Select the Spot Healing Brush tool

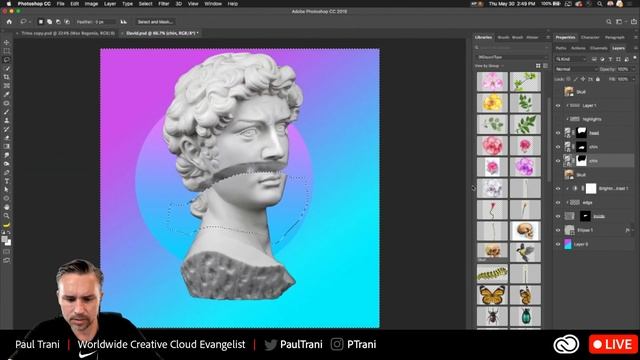tap(7, 103)
